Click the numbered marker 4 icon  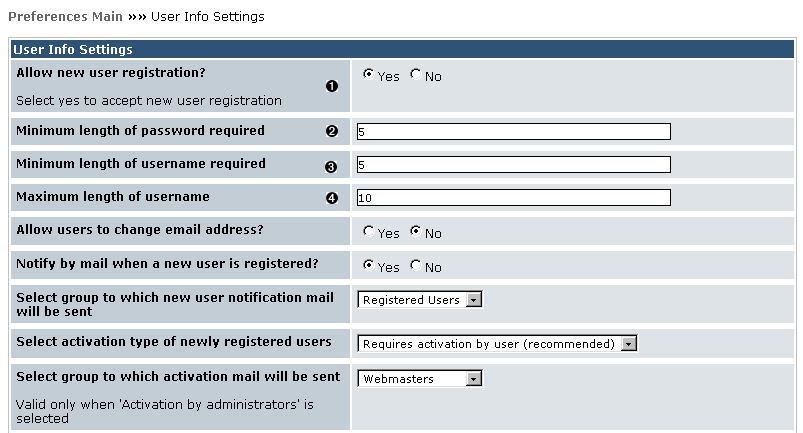[333, 198]
